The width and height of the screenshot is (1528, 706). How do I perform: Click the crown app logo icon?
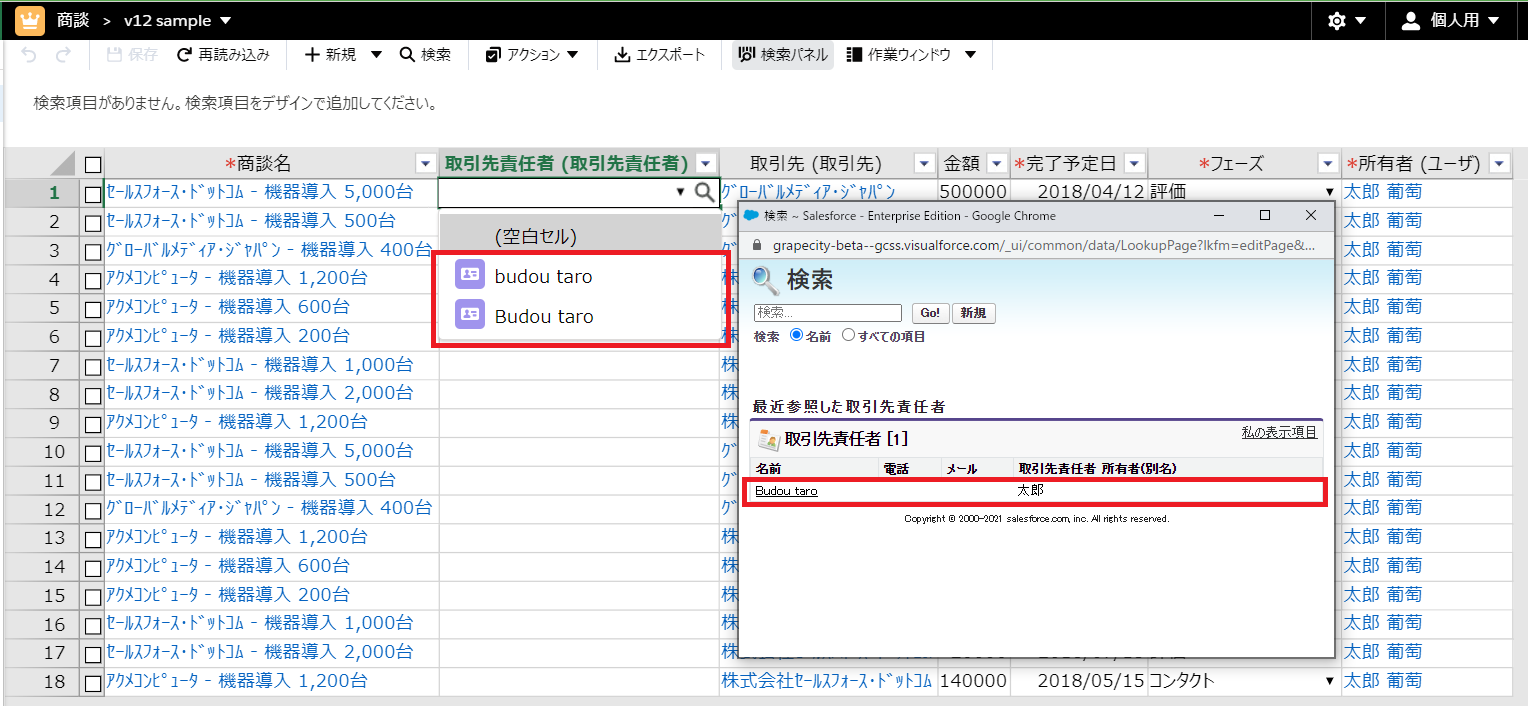tap(30, 20)
